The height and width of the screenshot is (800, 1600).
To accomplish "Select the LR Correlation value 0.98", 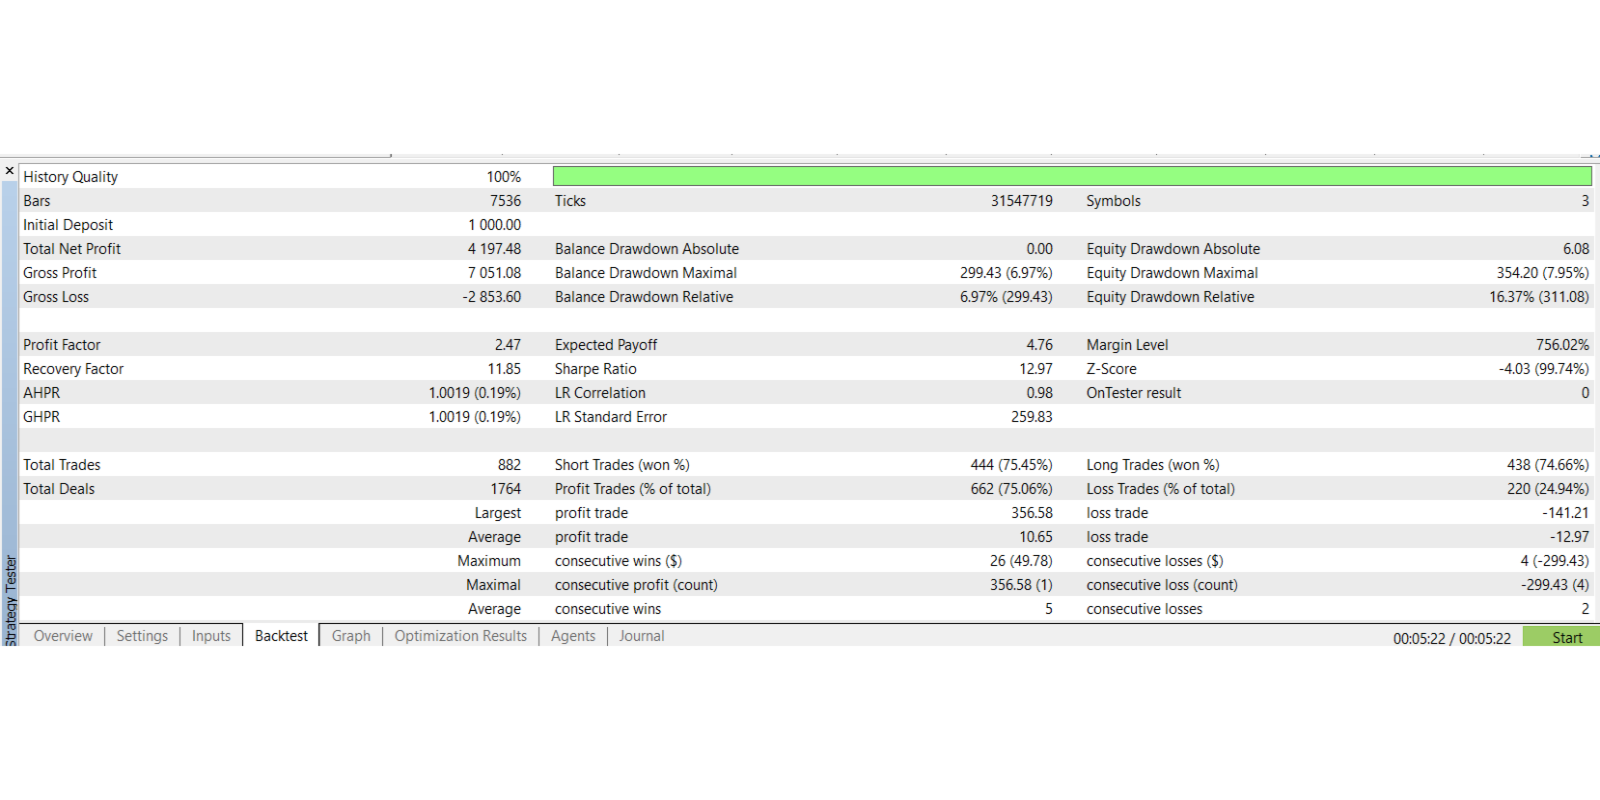I will coord(1040,393).
